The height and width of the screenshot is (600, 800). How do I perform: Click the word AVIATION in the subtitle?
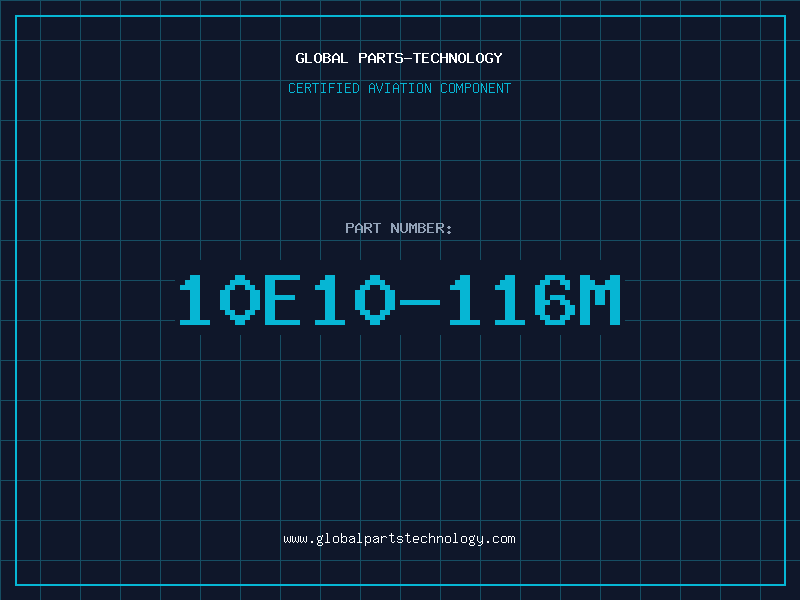(x=400, y=88)
